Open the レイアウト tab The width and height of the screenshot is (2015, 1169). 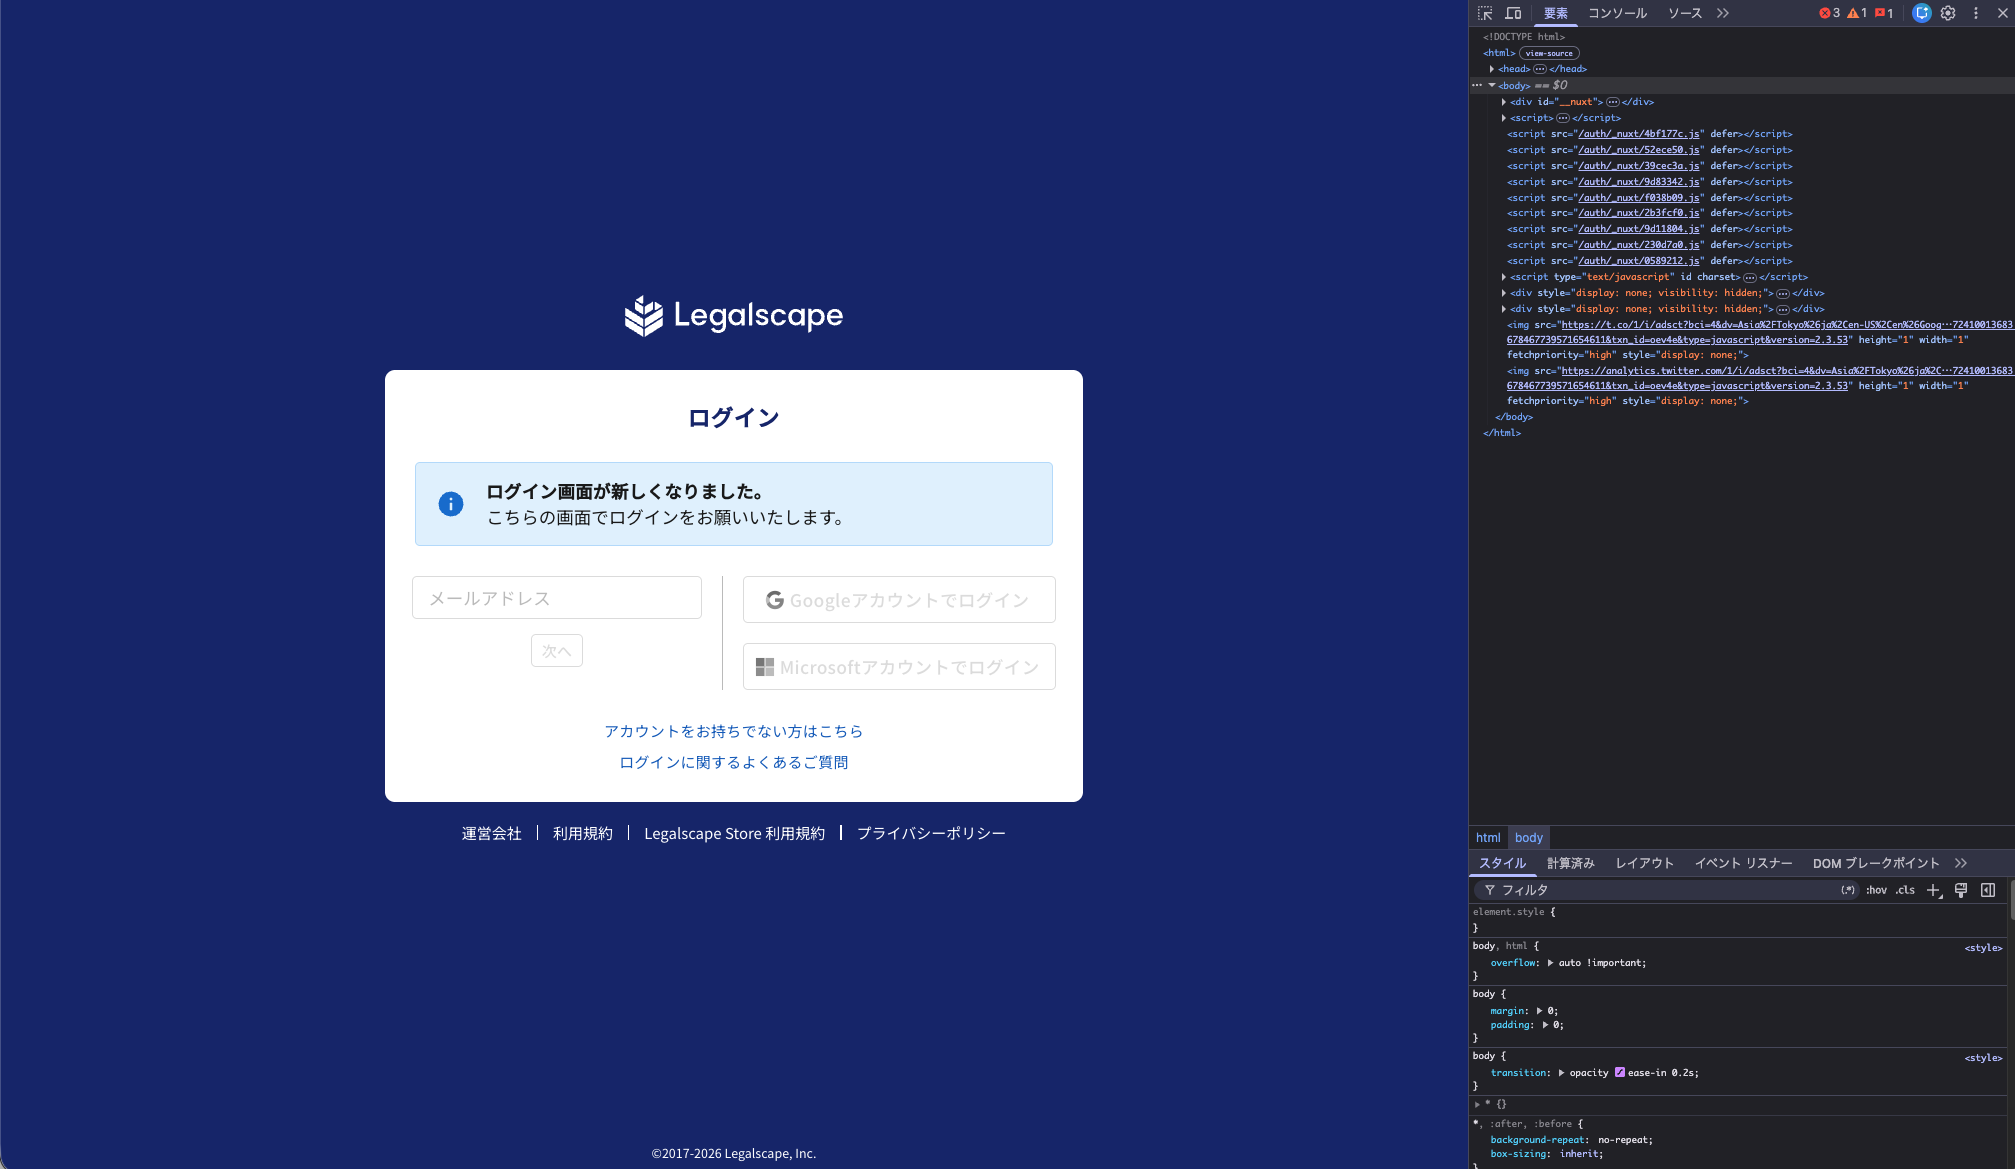1644,863
